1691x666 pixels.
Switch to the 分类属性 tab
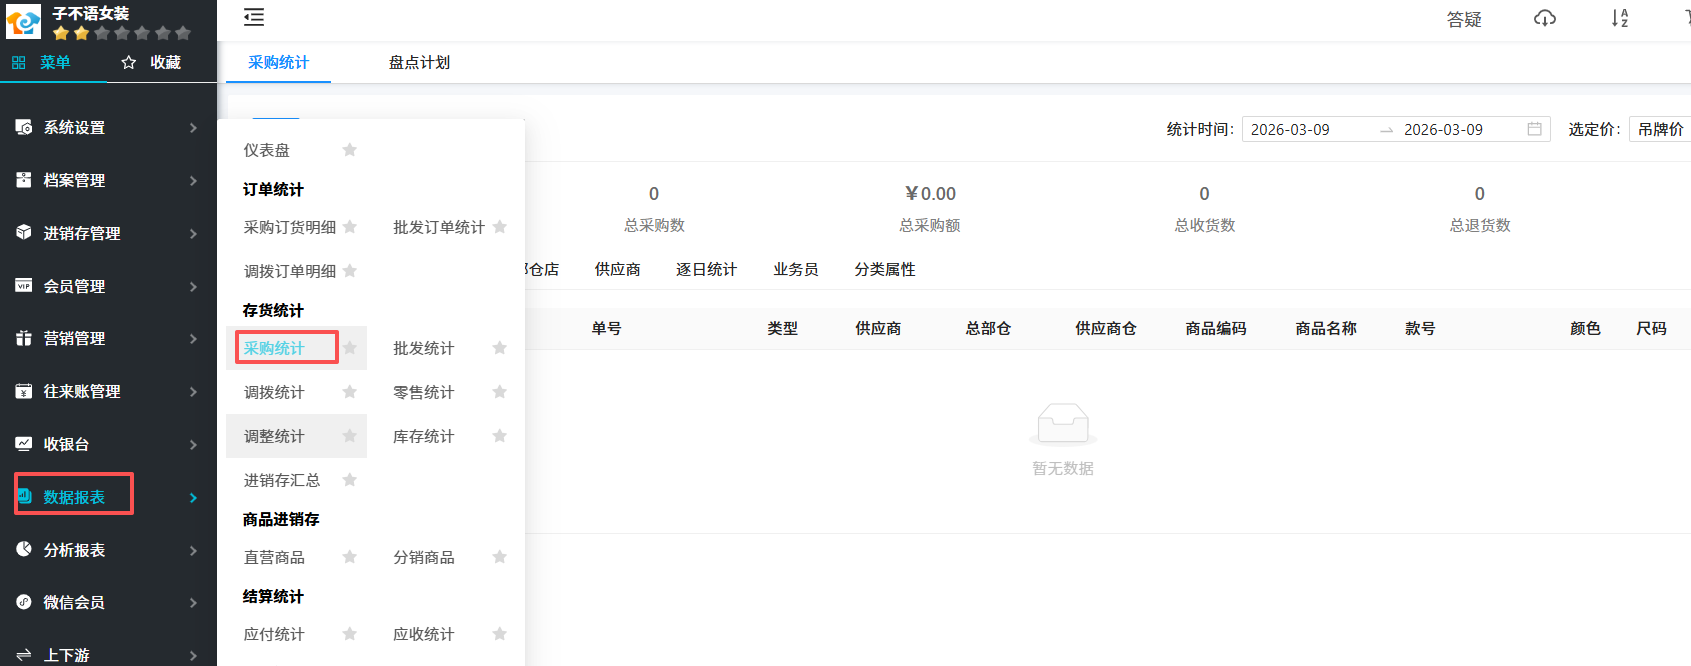click(x=884, y=269)
